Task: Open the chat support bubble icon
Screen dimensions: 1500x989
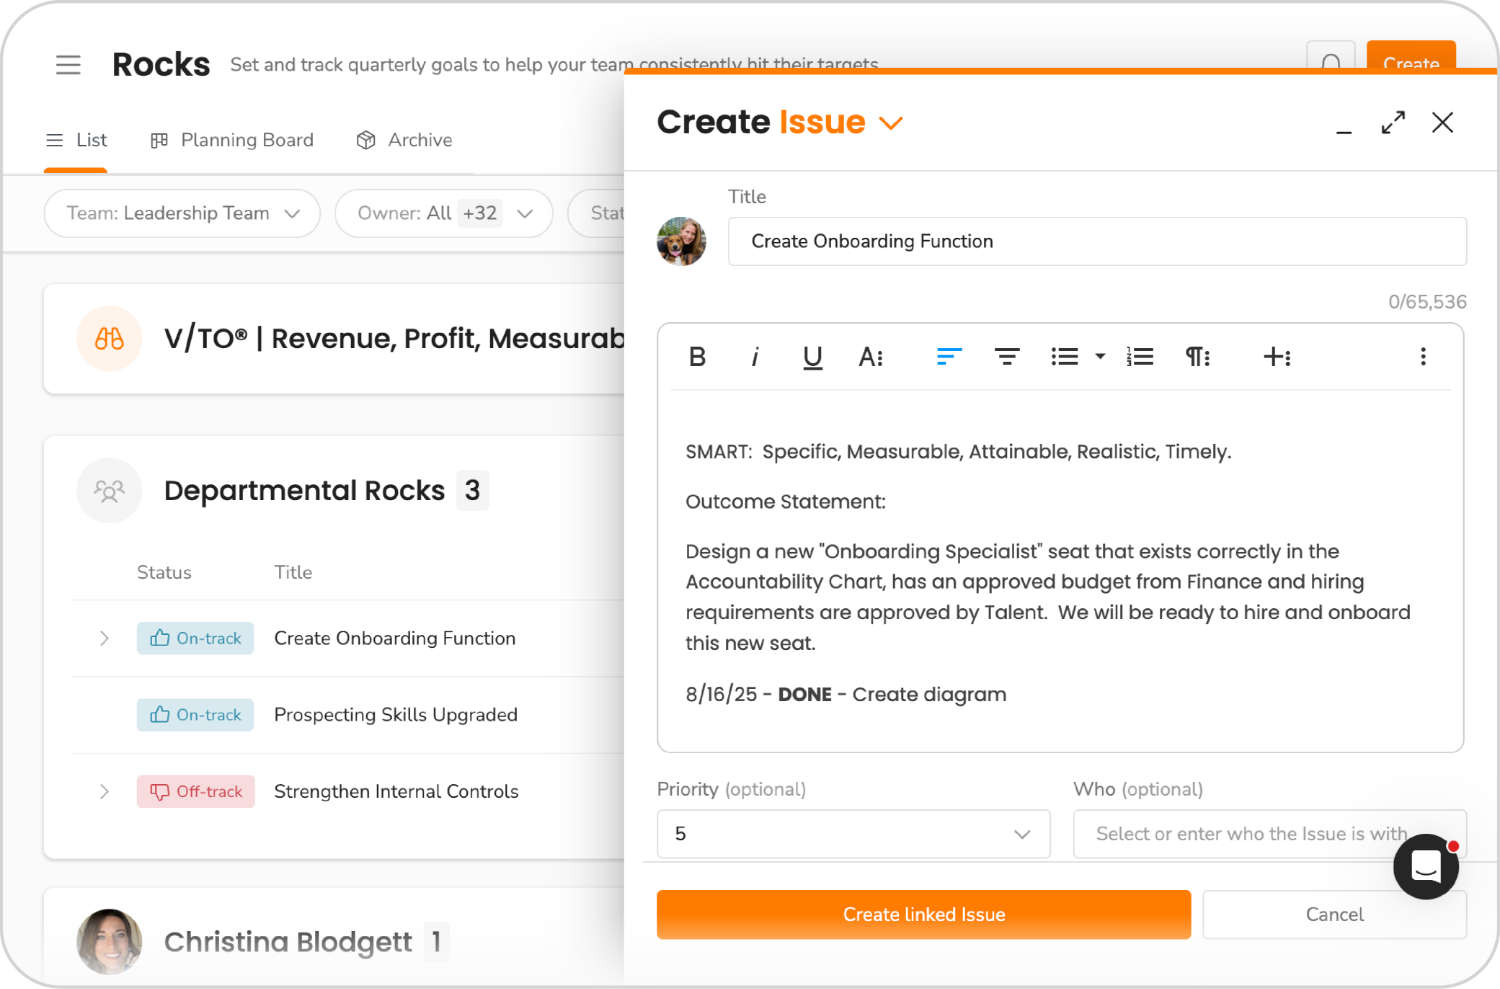Action: pyautogui.click(x=1425, y=866)
